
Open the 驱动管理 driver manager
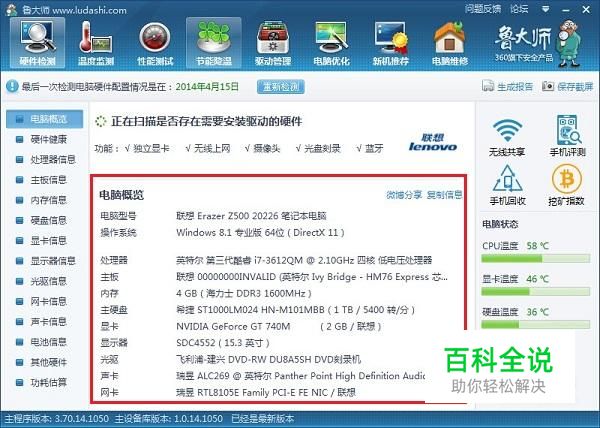point(273,43)
